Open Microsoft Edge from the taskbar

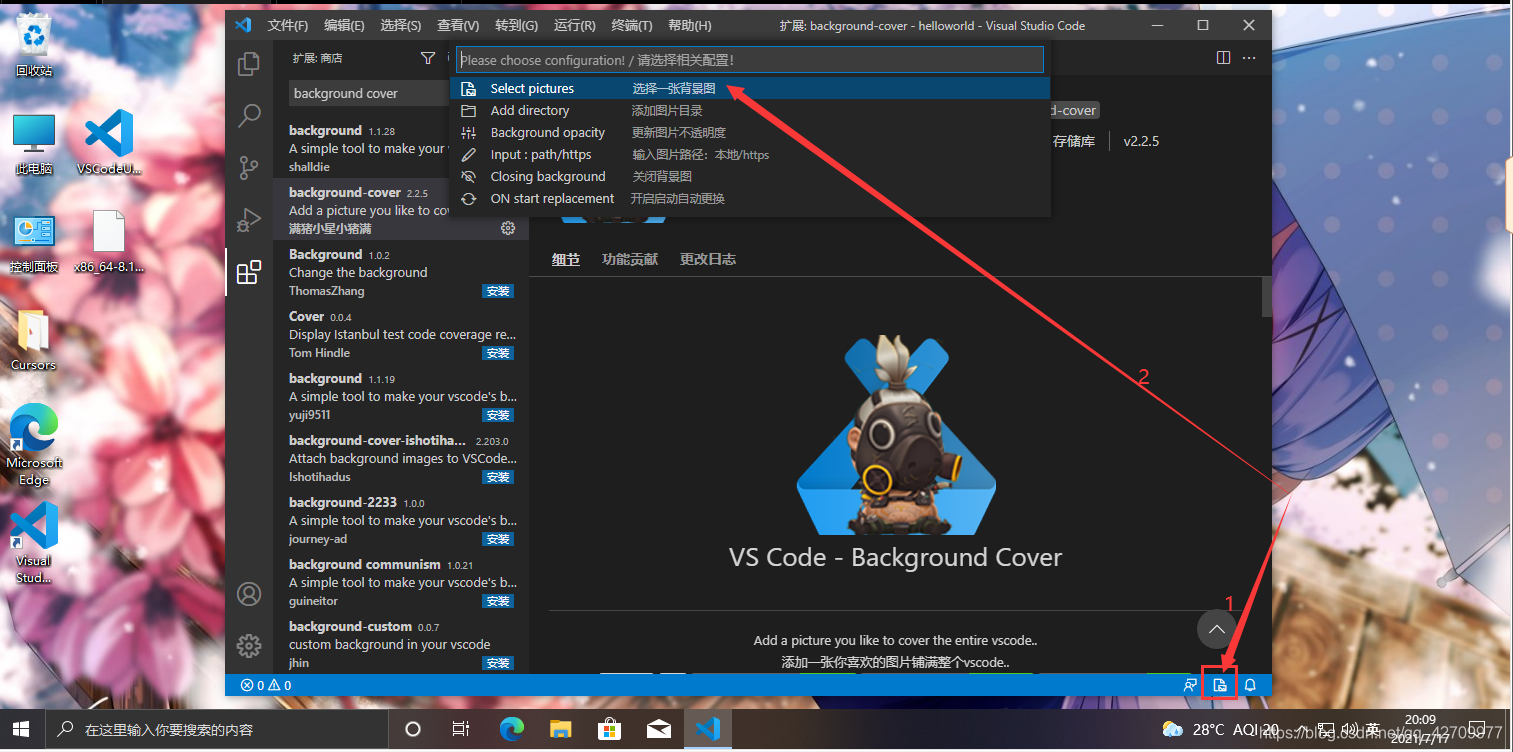512,729
